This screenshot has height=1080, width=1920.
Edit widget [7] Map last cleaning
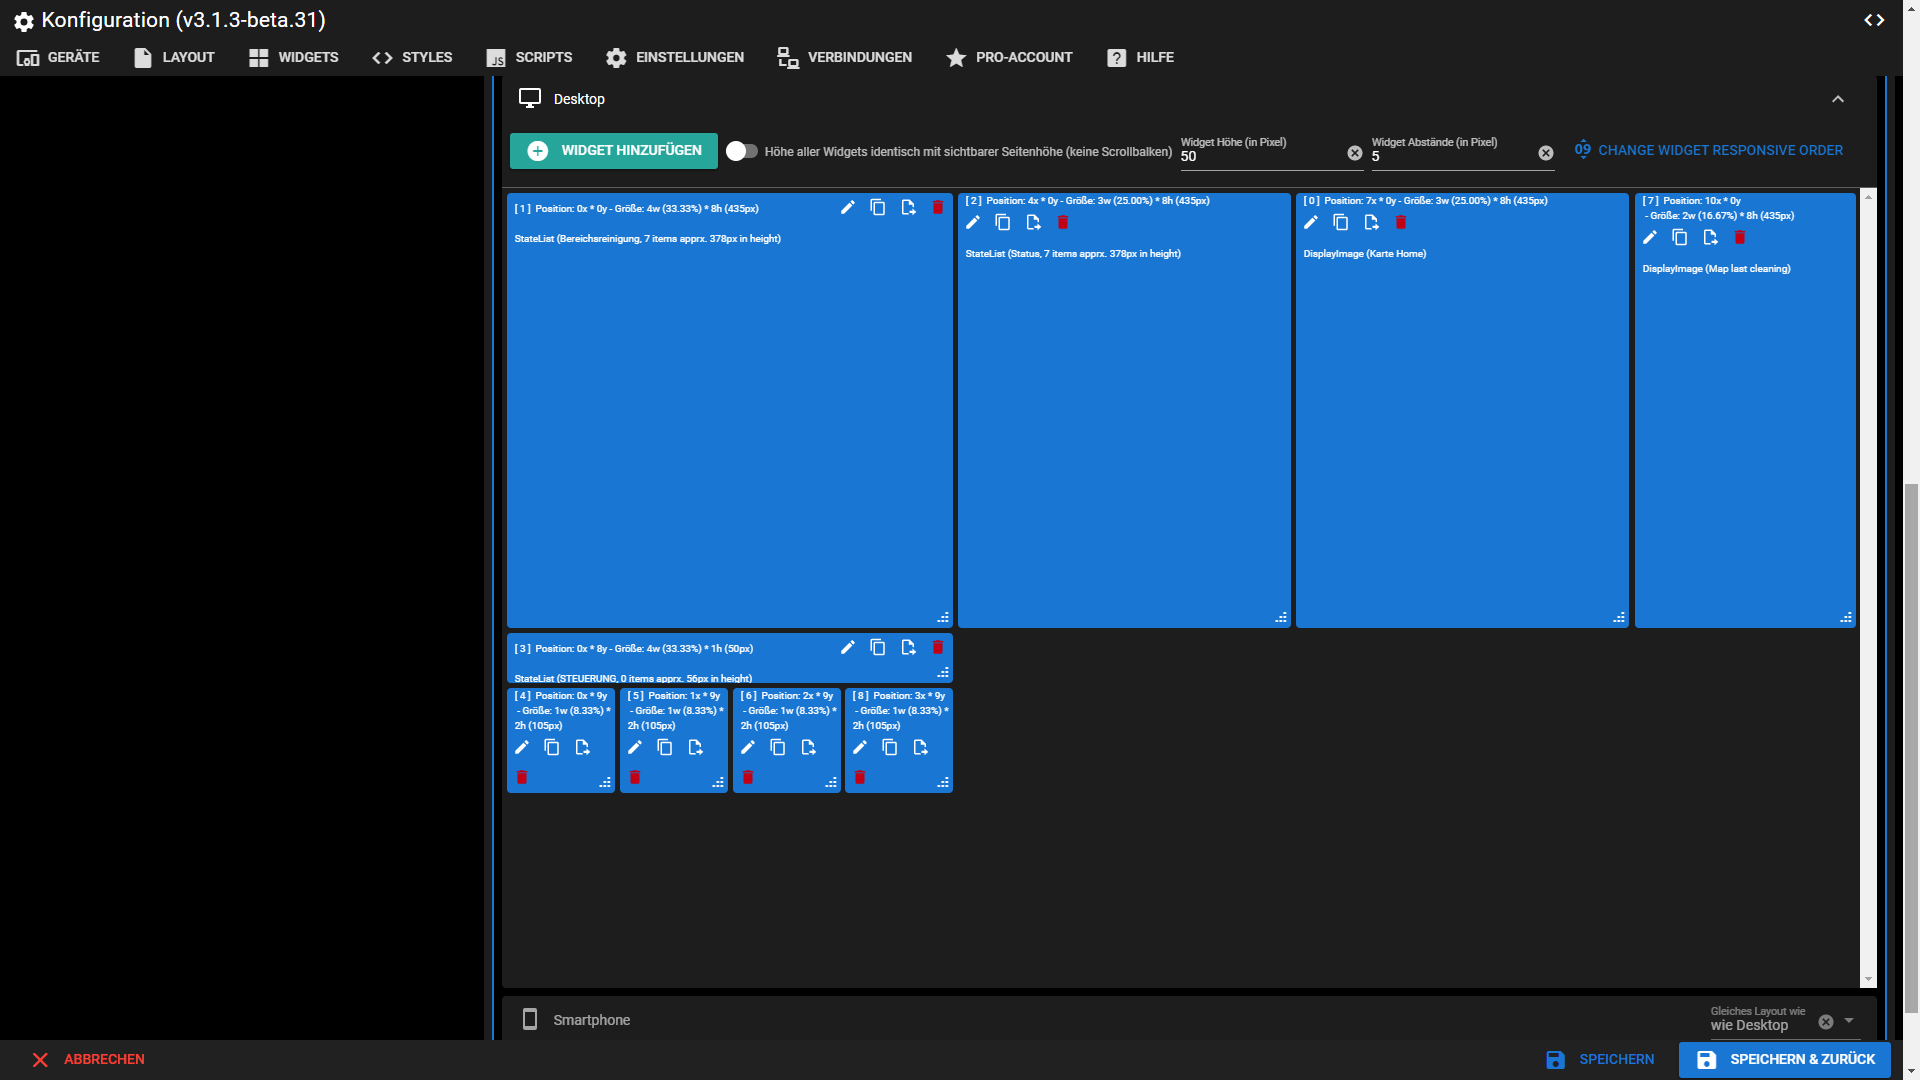(x=1649, y=238)
